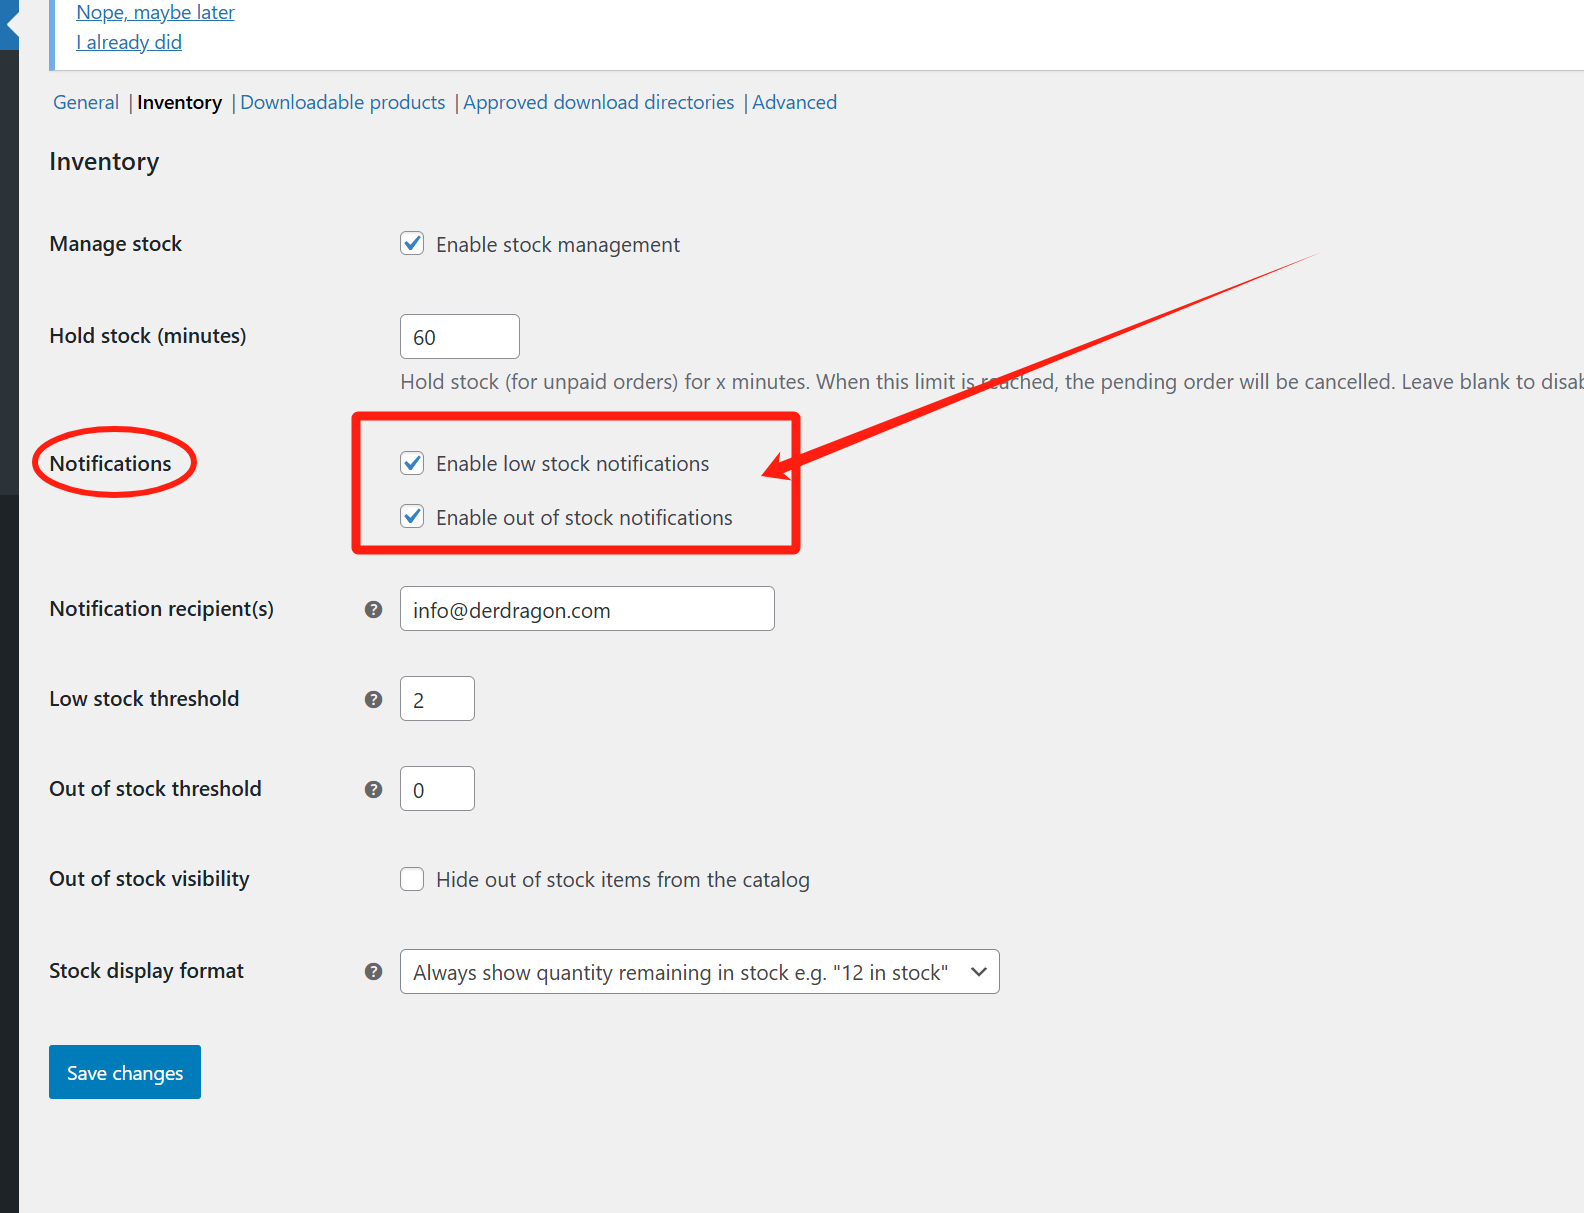1584x1213 pixels.
Task: Switch to the General settings tab
Action: pos(86,102)
